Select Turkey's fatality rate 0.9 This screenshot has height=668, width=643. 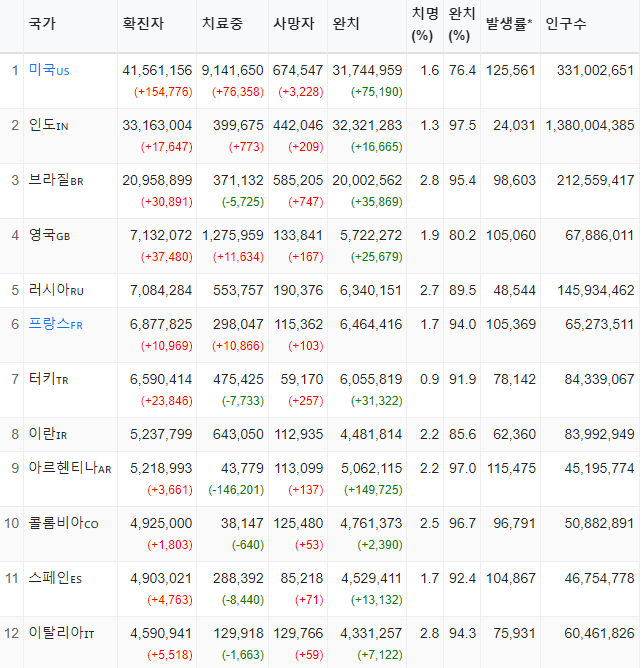click(430, 379)
